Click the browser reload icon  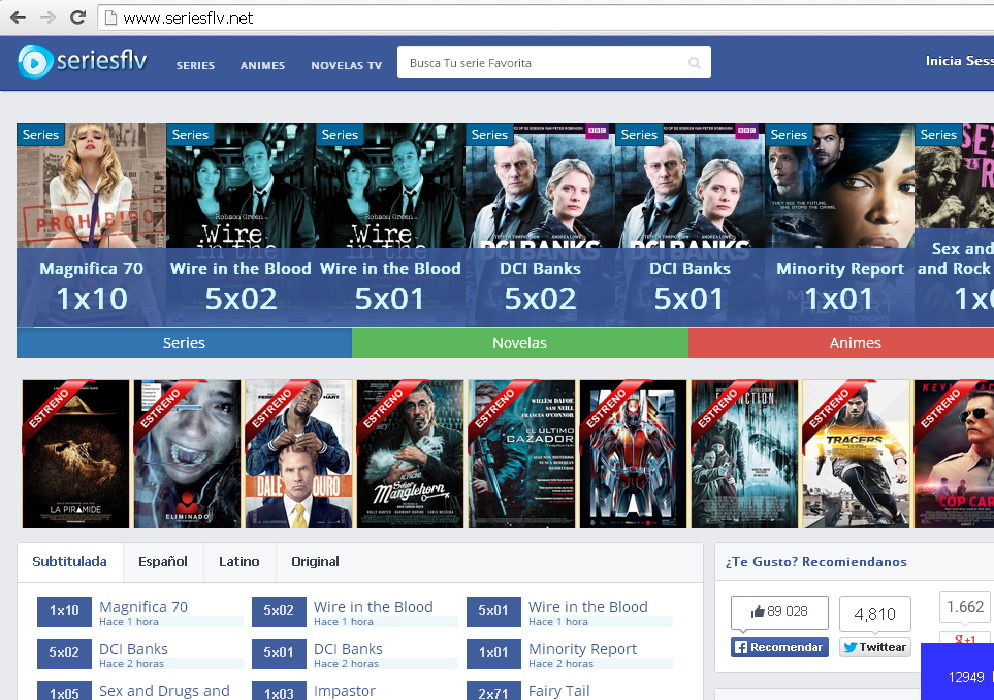point(77,17)
